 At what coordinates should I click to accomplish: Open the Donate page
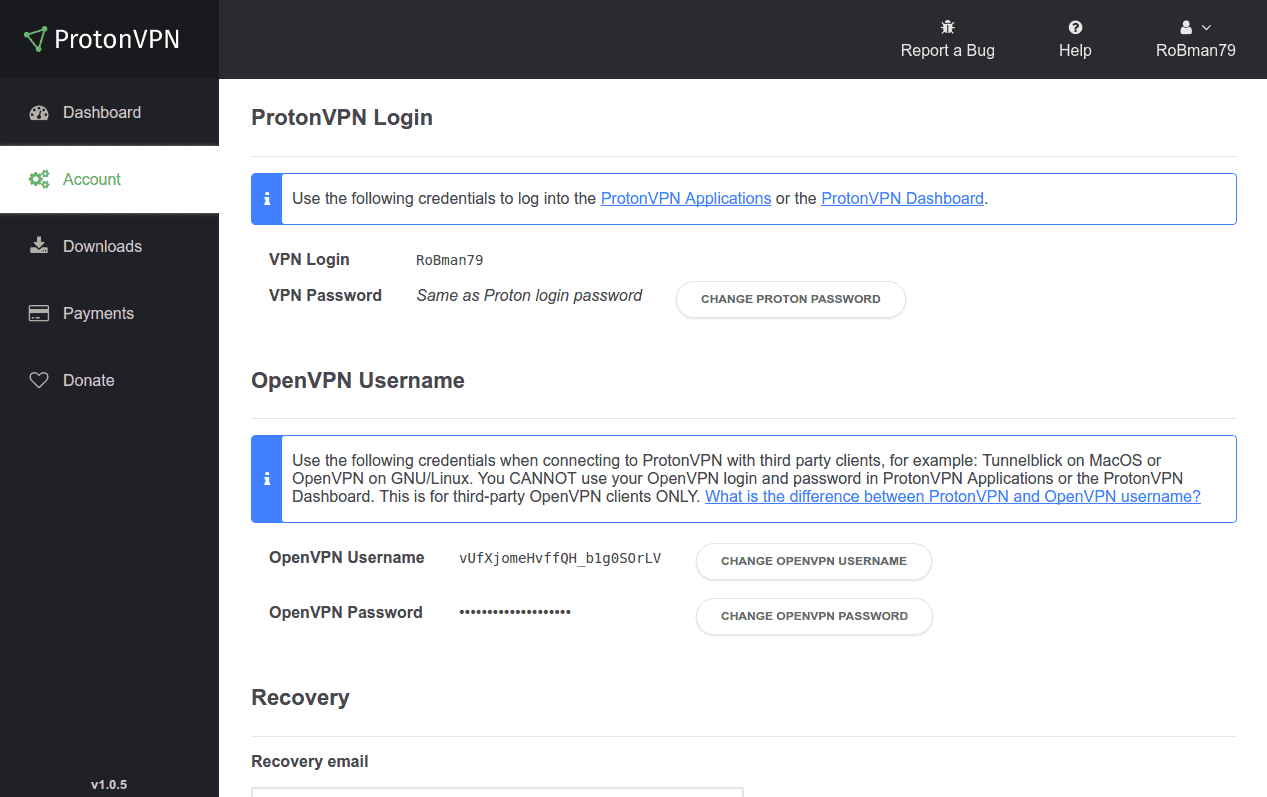109,380
